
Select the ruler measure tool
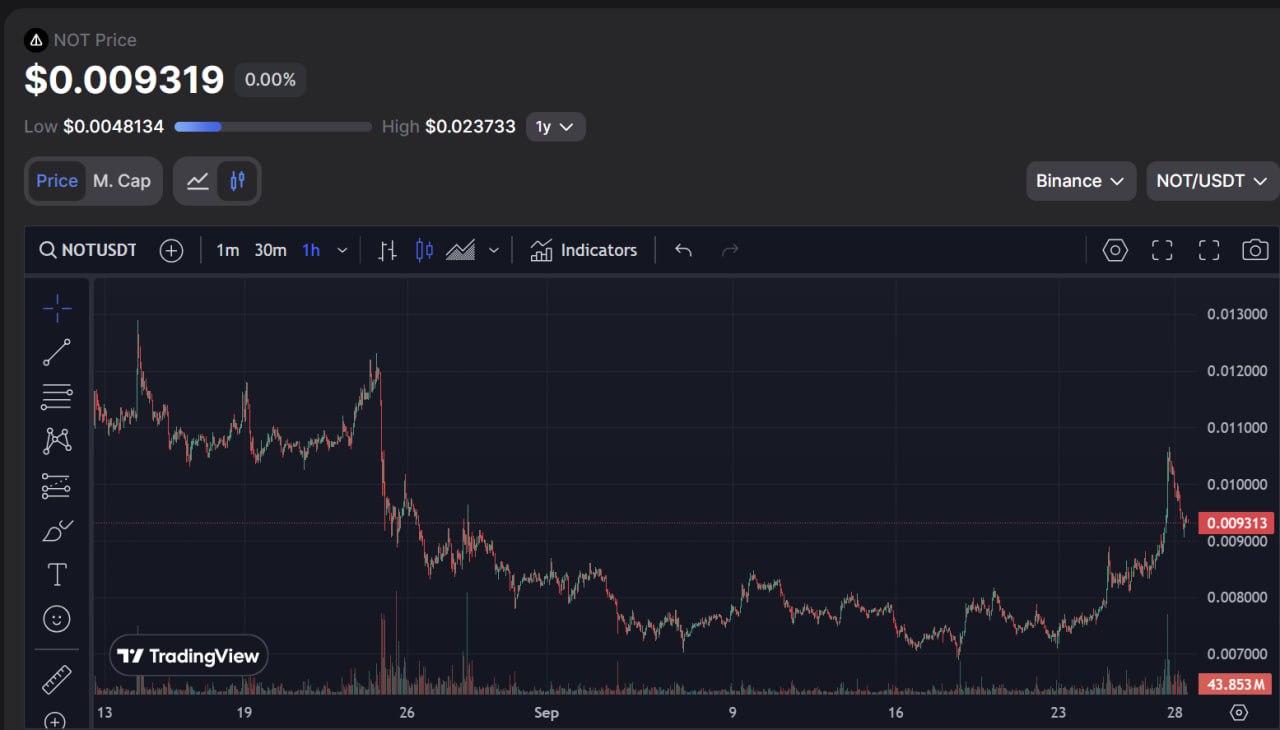coord(57,680)
